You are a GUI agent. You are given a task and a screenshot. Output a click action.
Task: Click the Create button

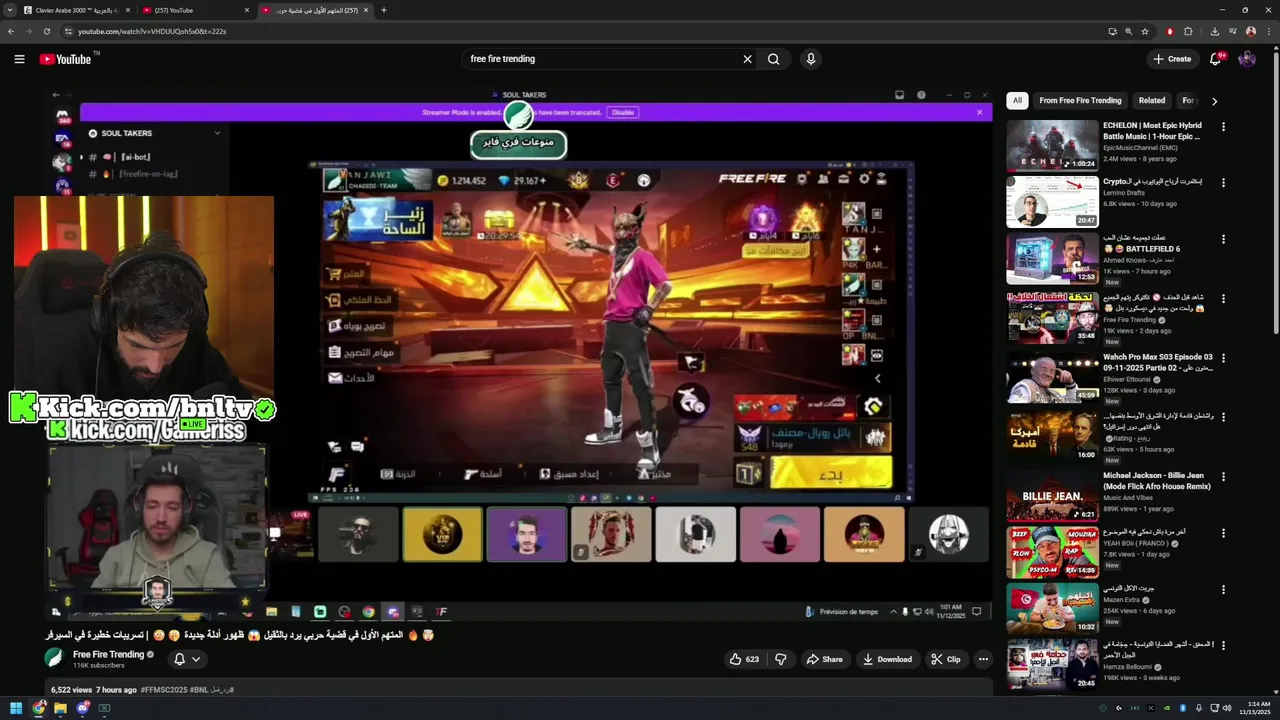pyautogui.click(x=1172, y=59)
